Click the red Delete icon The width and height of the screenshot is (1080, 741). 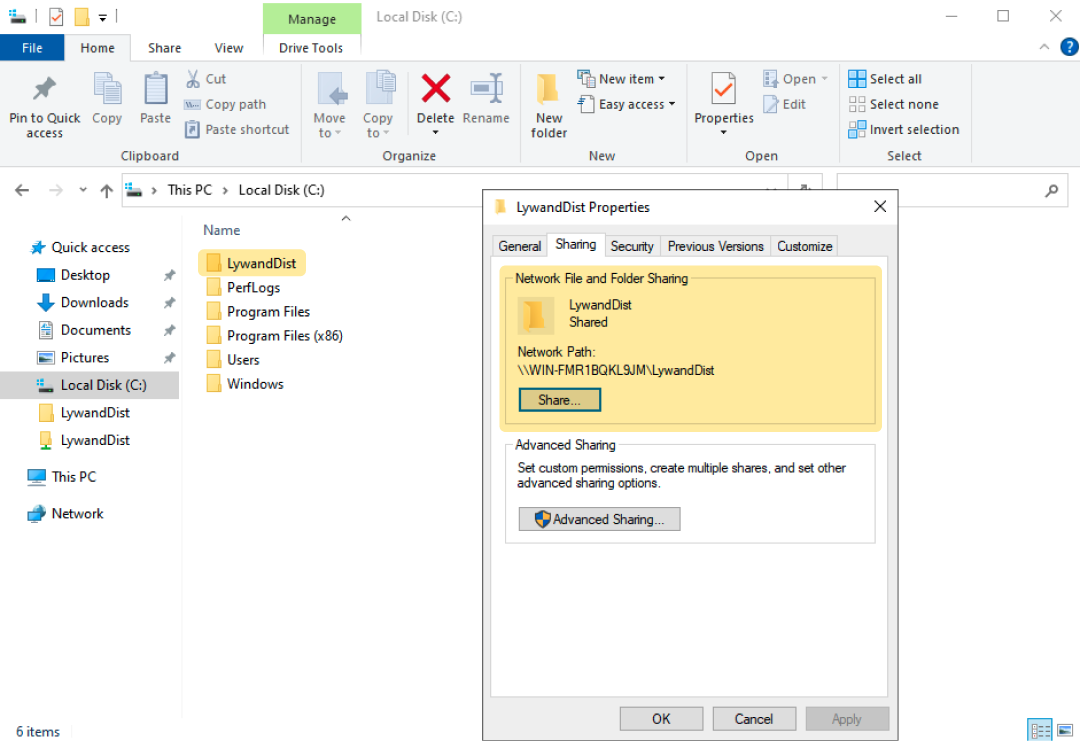click(x=435, y=89)
